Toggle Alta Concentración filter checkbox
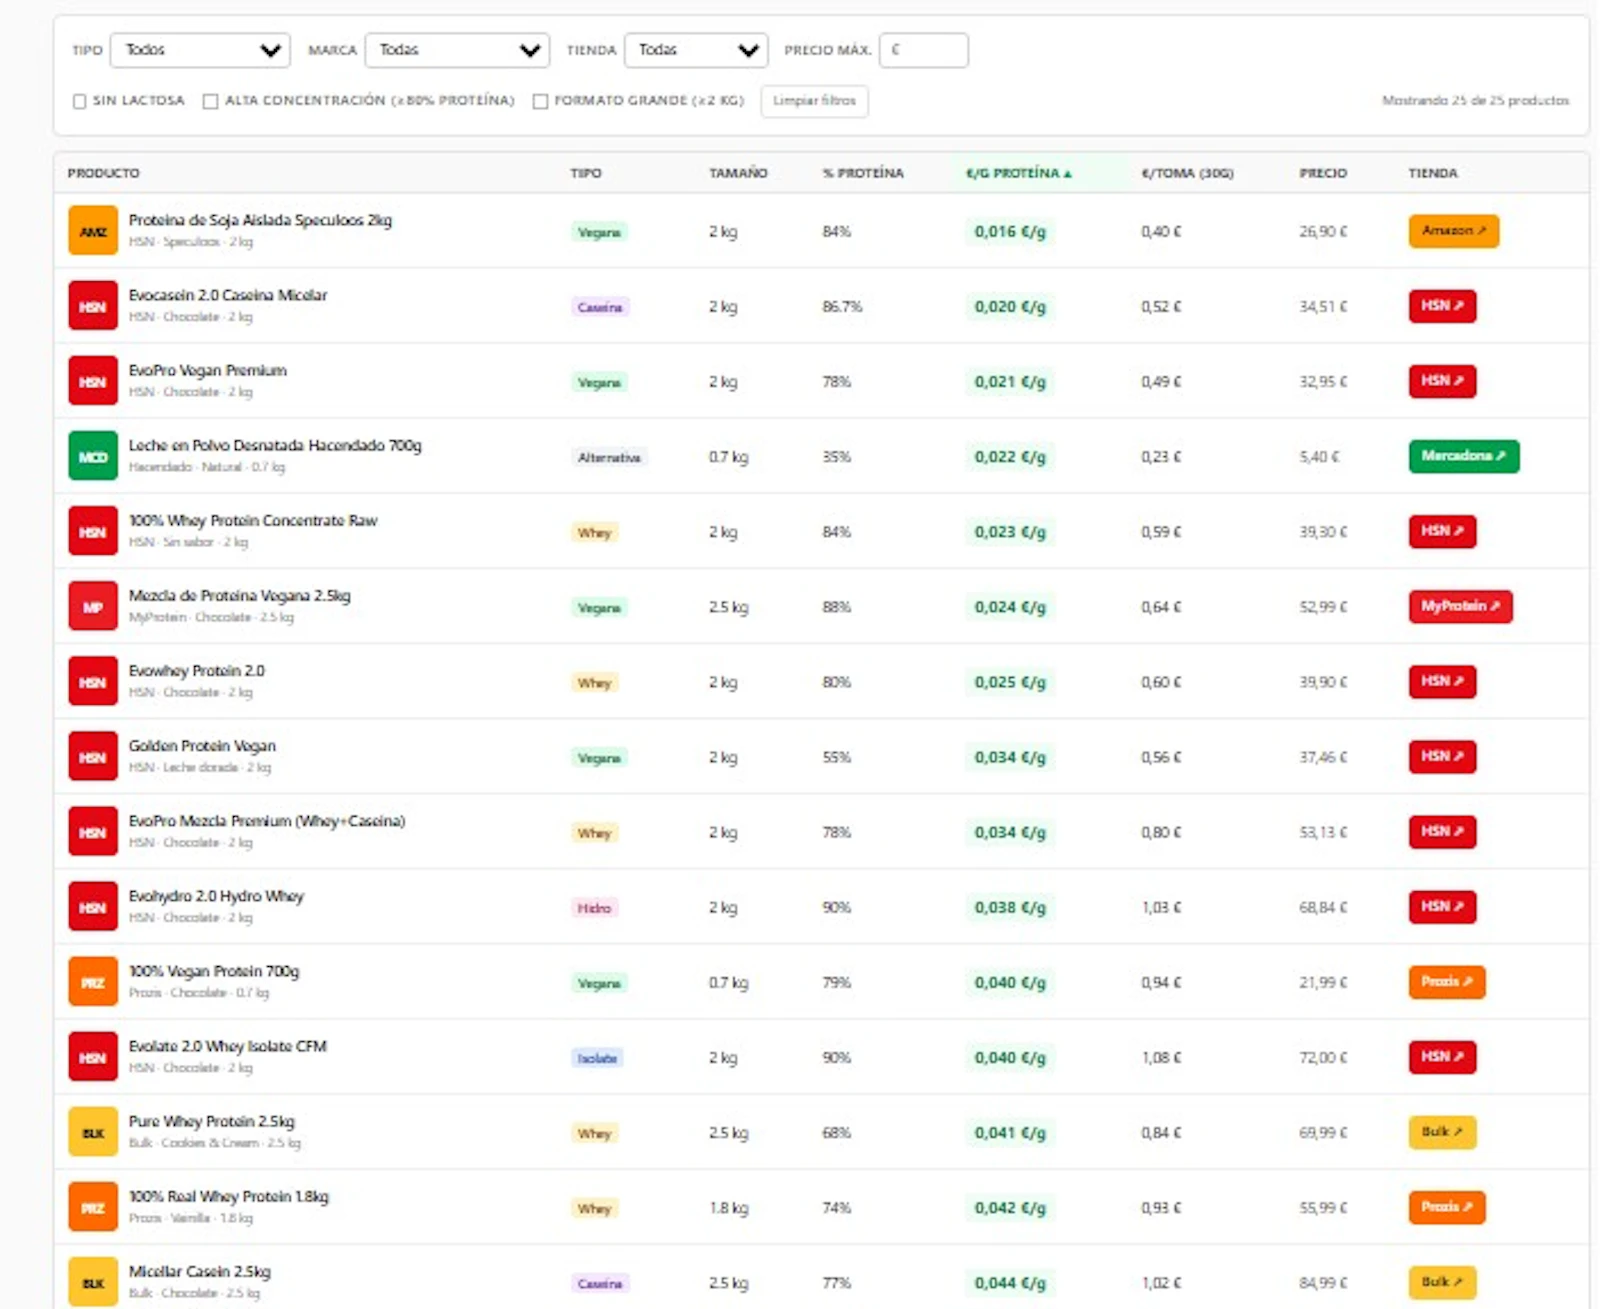The height and width of the screenshot is (1309, 1600). coord(210,101)
